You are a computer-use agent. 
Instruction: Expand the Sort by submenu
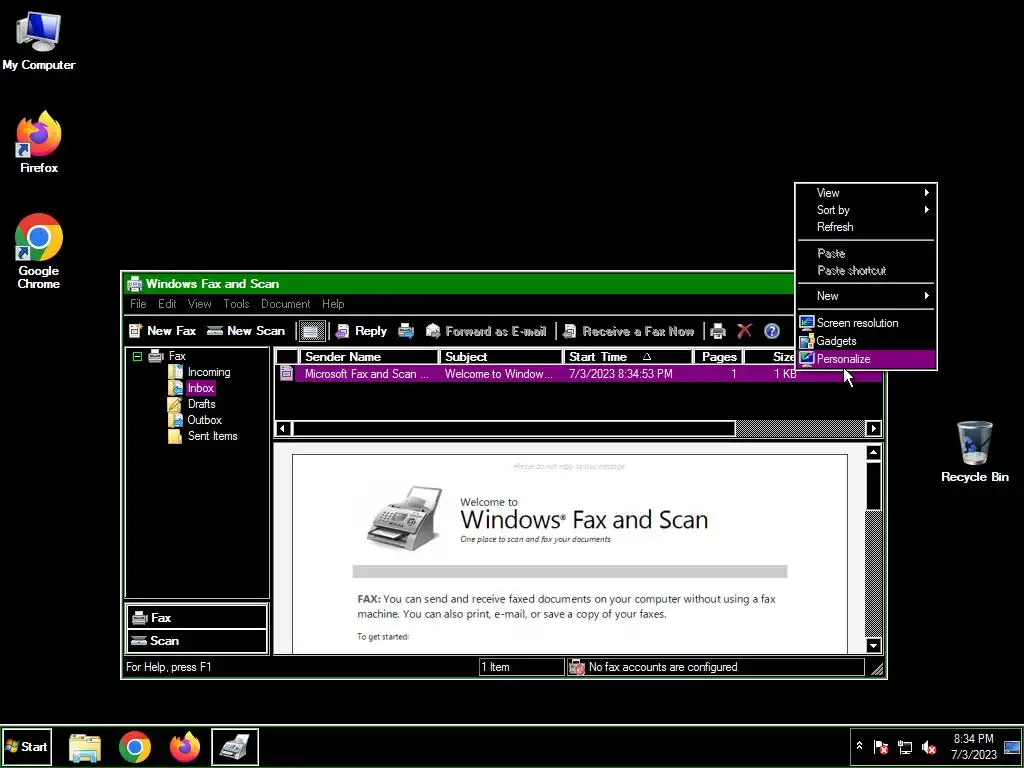[x=866, y=210]
